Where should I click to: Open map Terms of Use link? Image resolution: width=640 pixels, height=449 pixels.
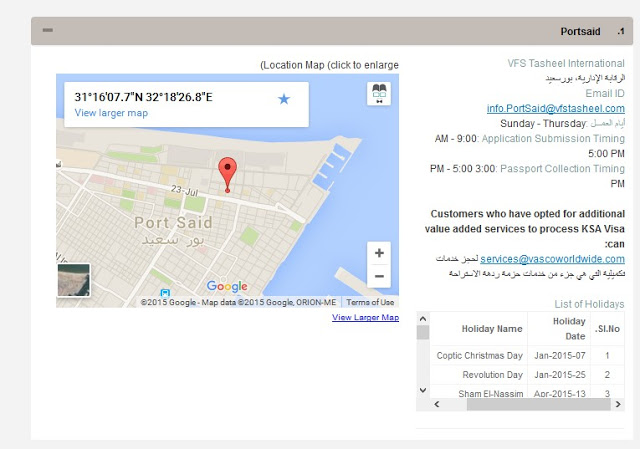(370, 302)
